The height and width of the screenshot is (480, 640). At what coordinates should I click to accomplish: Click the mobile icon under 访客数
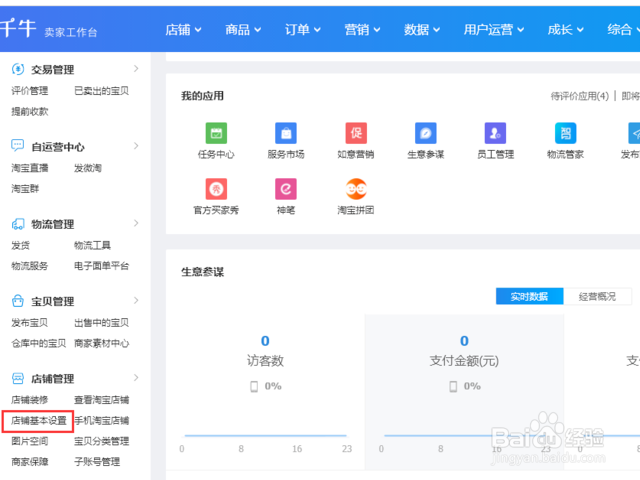(254, 386)
